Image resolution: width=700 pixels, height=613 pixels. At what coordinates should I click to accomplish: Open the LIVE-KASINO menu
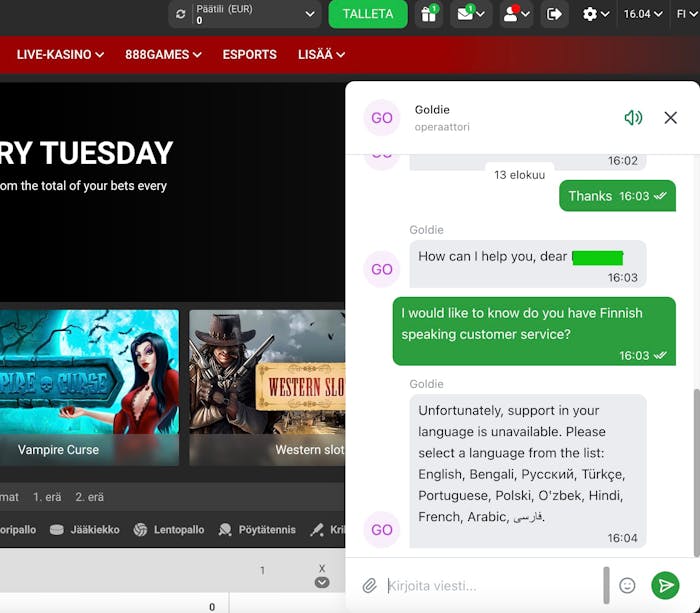[x=60, y=54]
